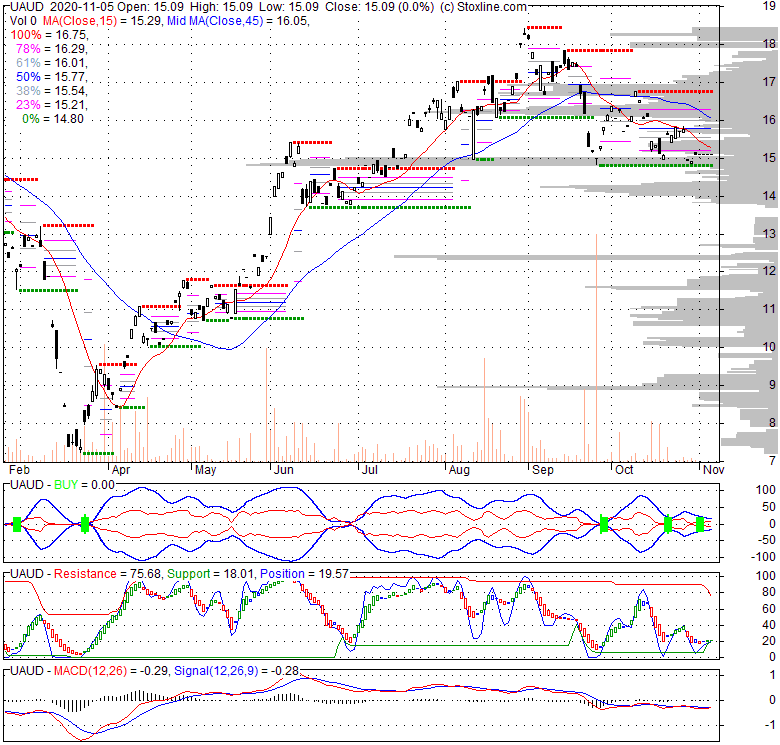780x745 pixels.
Task: Click the Oct label on time axis
Action: coord(624,470)
